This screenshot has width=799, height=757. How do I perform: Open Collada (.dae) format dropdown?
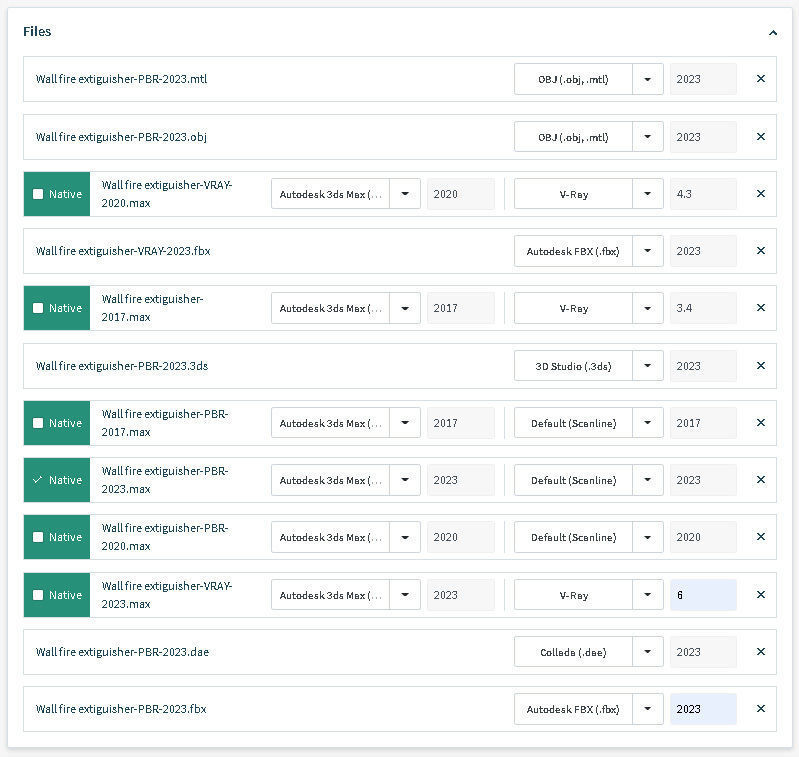648,652
